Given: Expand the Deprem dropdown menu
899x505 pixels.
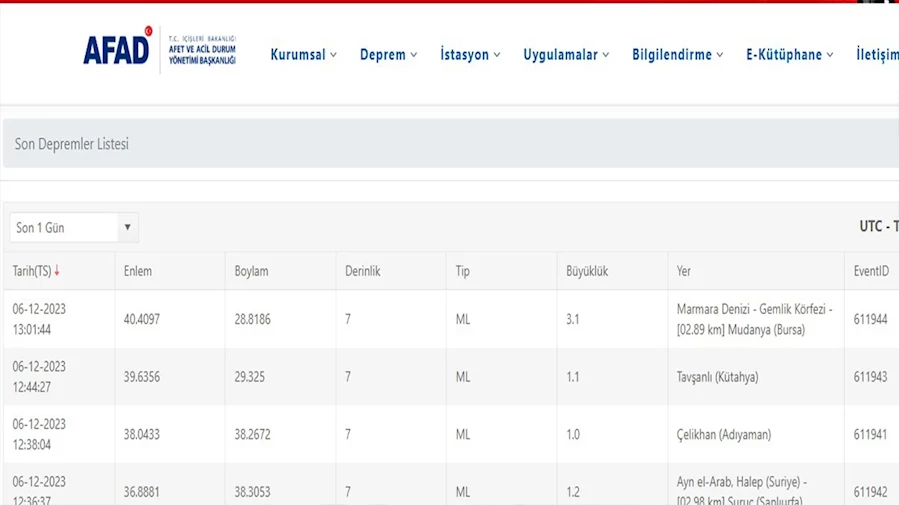Looking at the screenshot, I should pyautogui.click(x=388, y=55).
